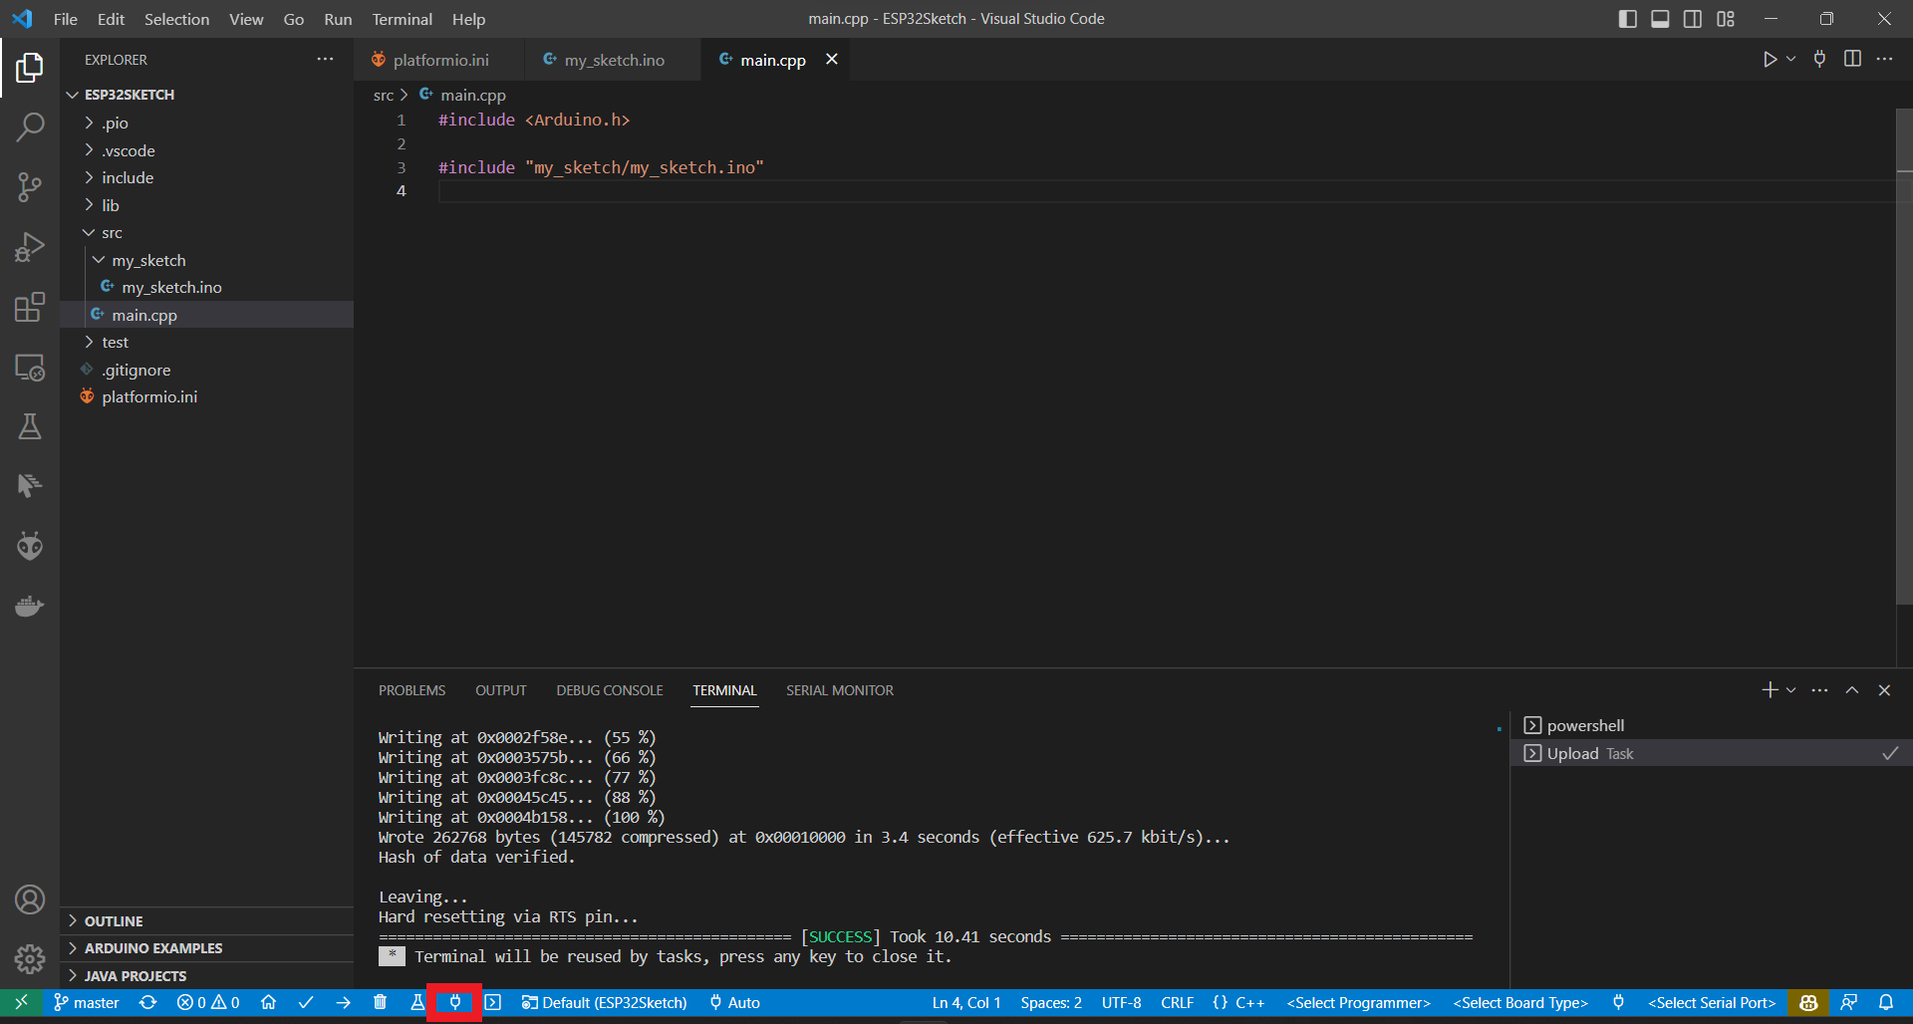1913x1024 pixels.
Task: Open the Extensions view
Action: tap(30, 307)
